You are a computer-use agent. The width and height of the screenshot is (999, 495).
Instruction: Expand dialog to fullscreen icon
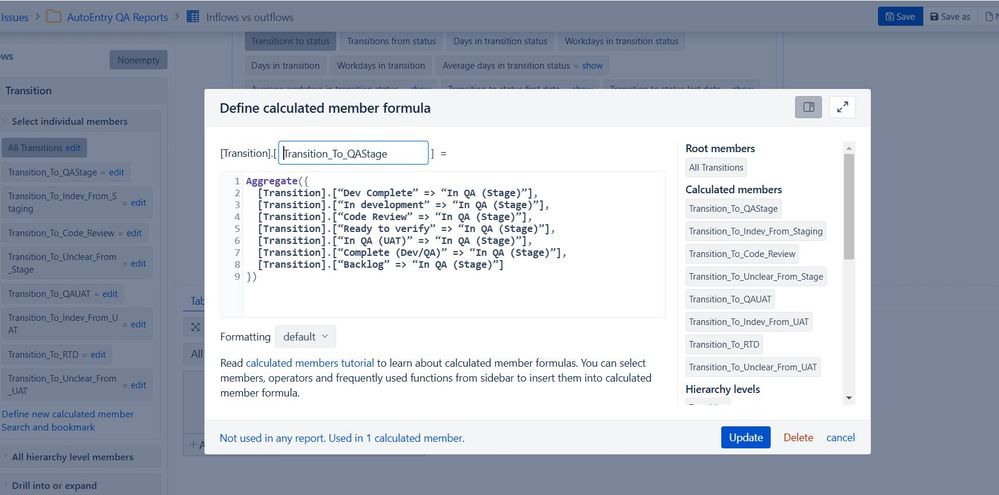(842, 107)
